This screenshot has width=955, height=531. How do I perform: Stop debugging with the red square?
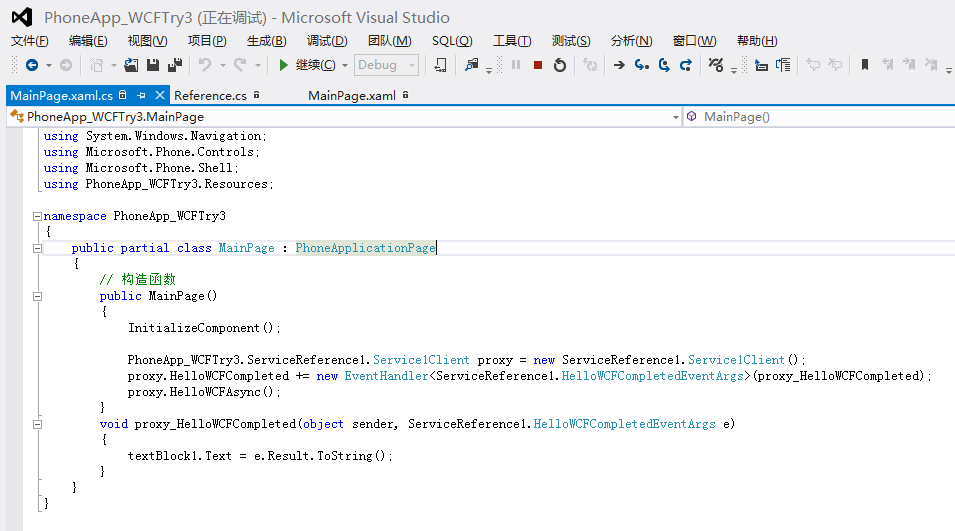pos(538,65)
